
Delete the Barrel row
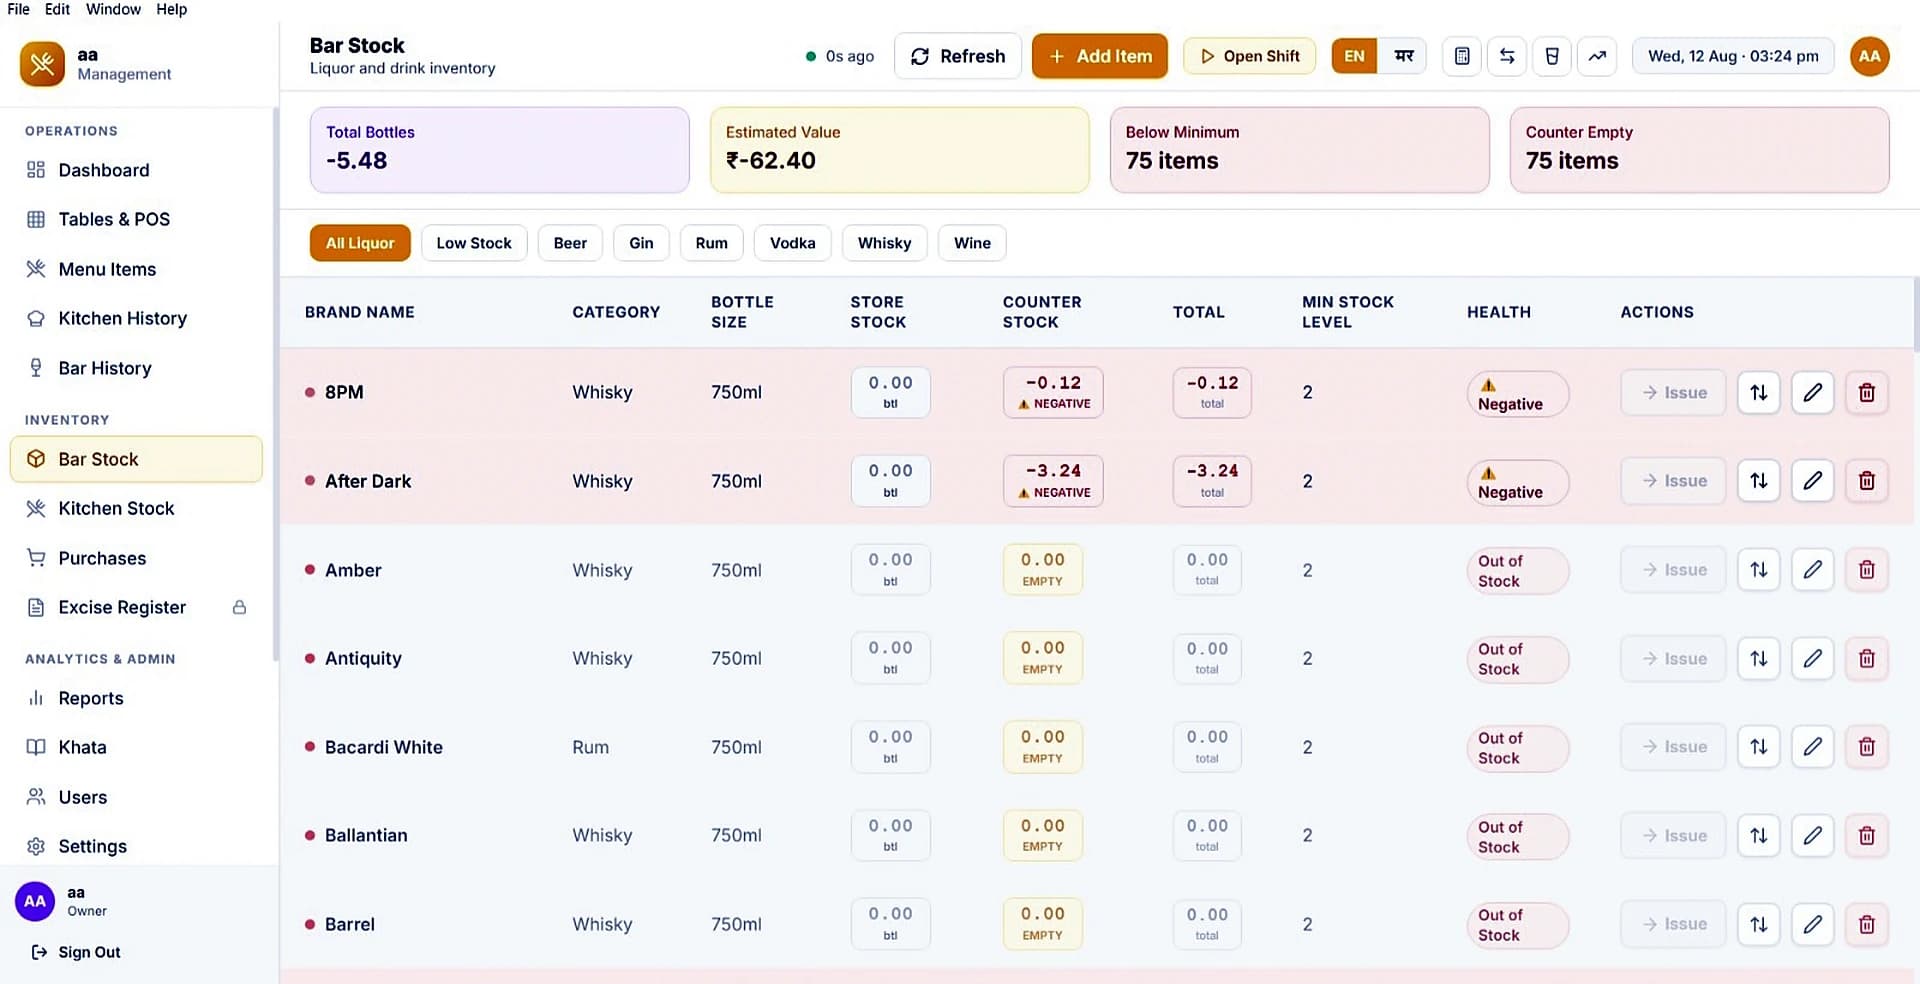pyautogui.click(x=1867, y=925)
